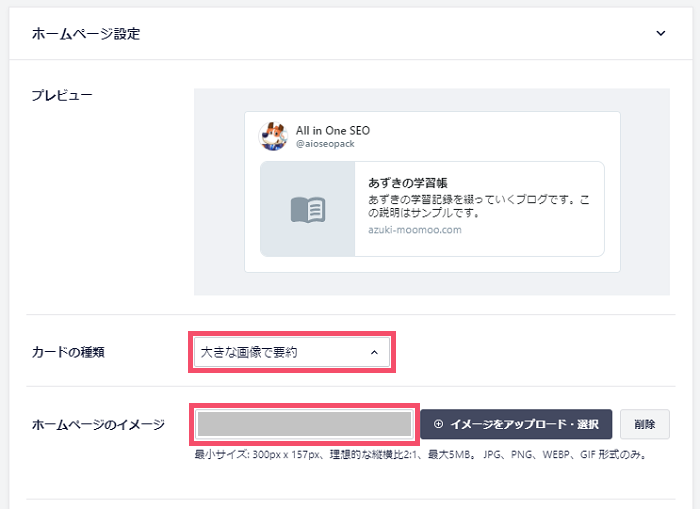The image size is (700, 509).
Task: Open the カードの種類 dropdown
Action: [292, 352]
